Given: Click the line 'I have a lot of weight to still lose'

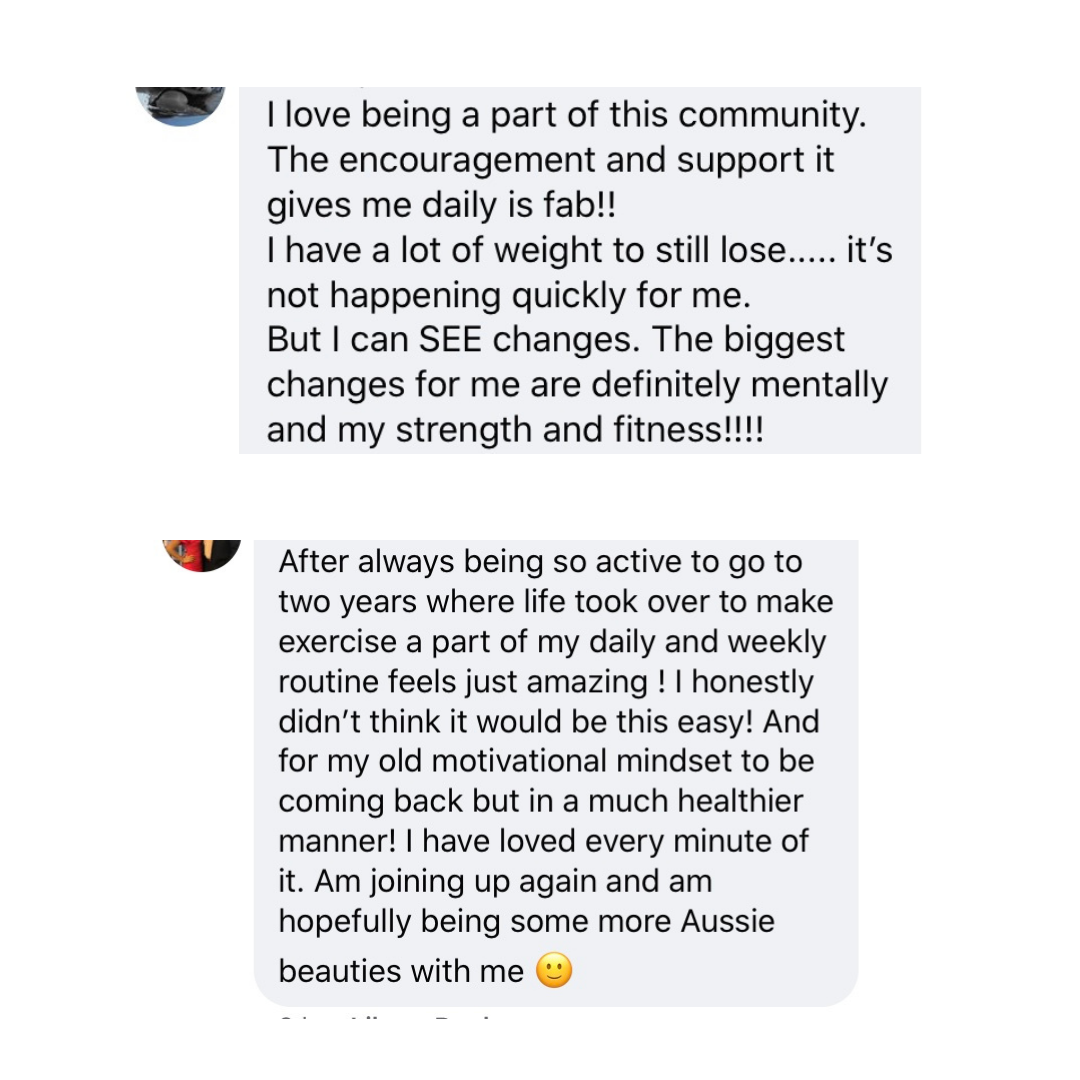Looking at the screenshot, I should [528, 250].
